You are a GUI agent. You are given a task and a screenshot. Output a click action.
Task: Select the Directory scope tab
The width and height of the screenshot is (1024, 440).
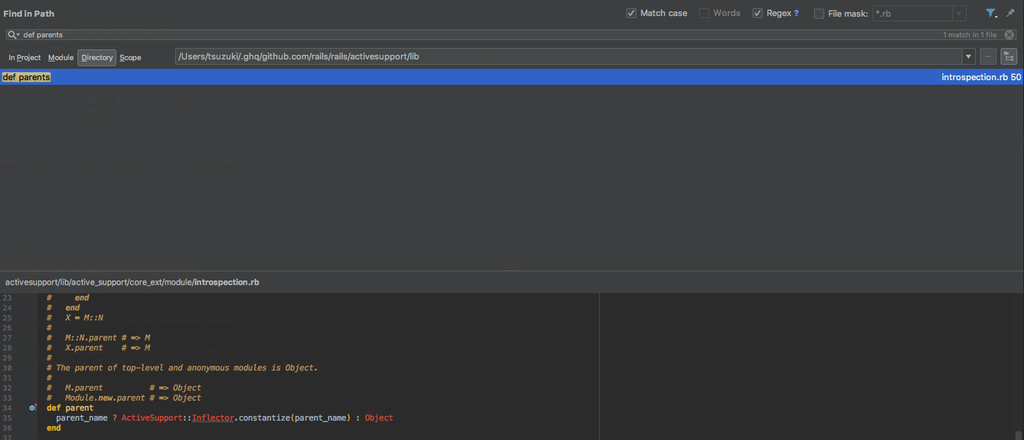[x=97, y=57]
